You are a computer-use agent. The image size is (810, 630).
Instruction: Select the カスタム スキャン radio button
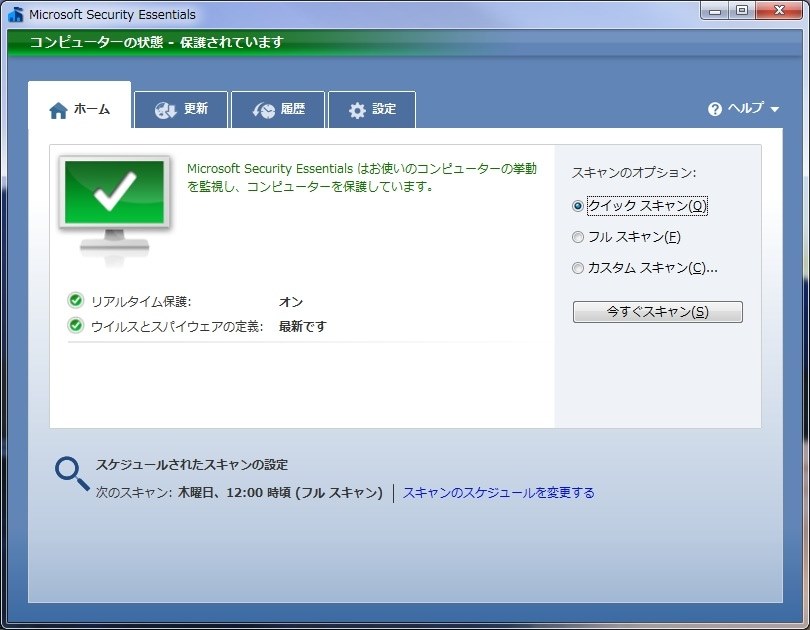pyautogui.click(x=578, y=268)
